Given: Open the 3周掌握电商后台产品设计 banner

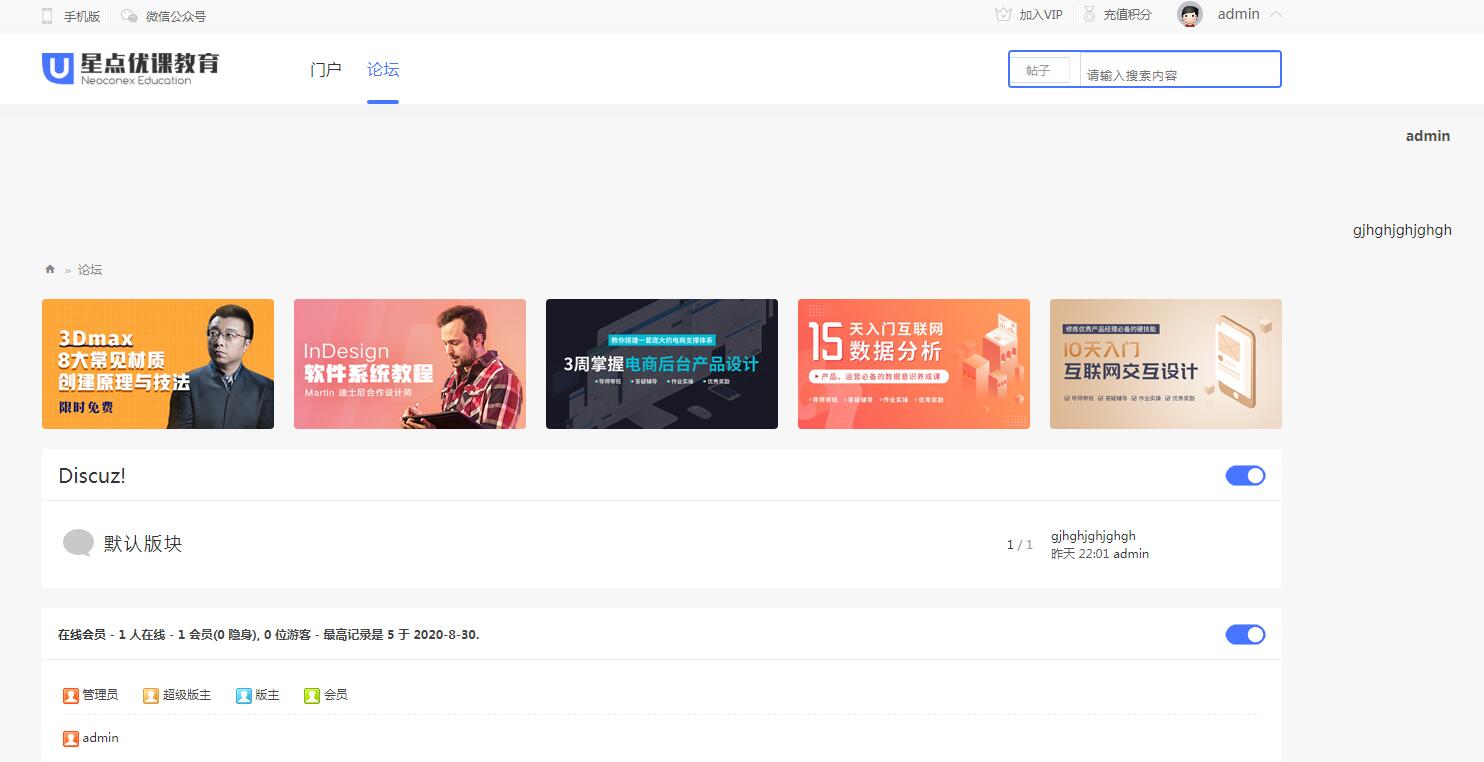Looking at the screenshot, I should [662, 364].
